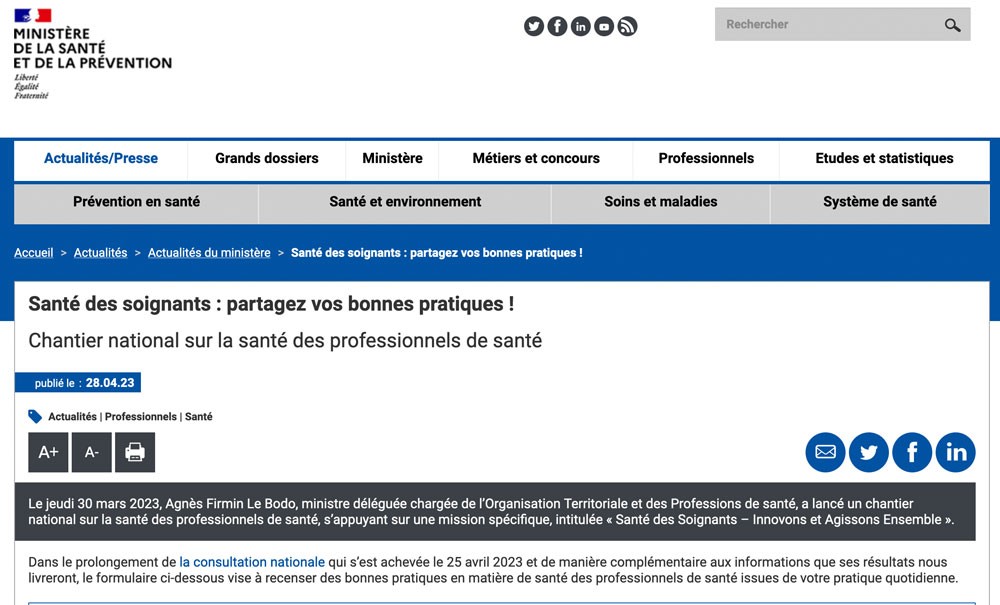Open the Grands dossiers menu
Image resolution: width=1000 pixels, height=605 pixels.
pos(267,158)
